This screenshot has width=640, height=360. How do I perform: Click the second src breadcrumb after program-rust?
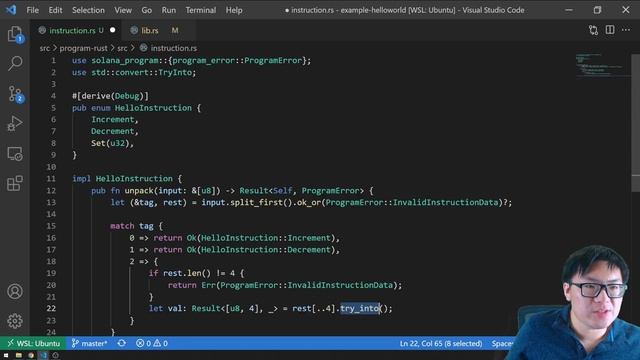[x=122, y=48]
